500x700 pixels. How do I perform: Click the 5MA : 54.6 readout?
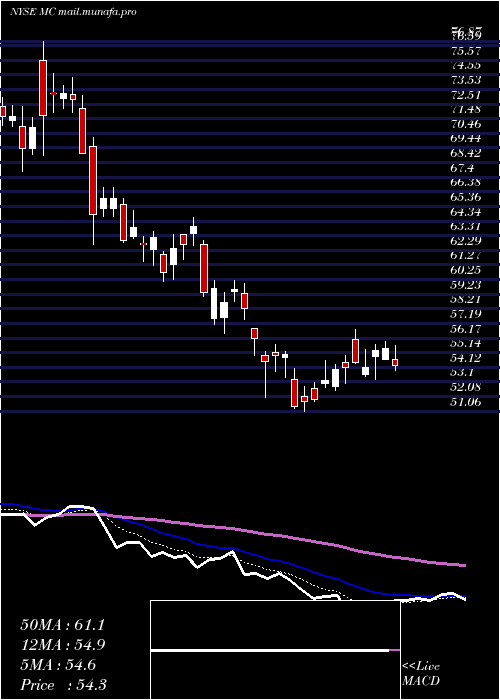(x=58, y=665)
